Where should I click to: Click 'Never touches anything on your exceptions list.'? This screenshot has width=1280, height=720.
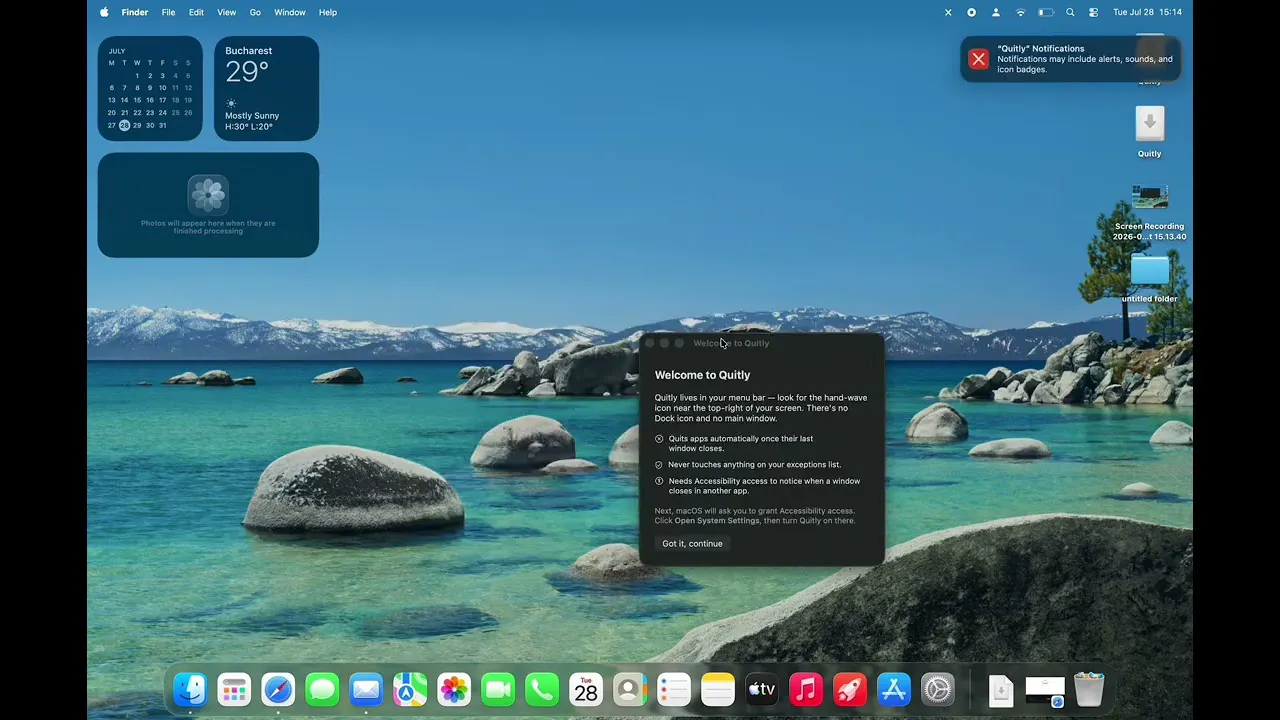(x=754, y=465)
